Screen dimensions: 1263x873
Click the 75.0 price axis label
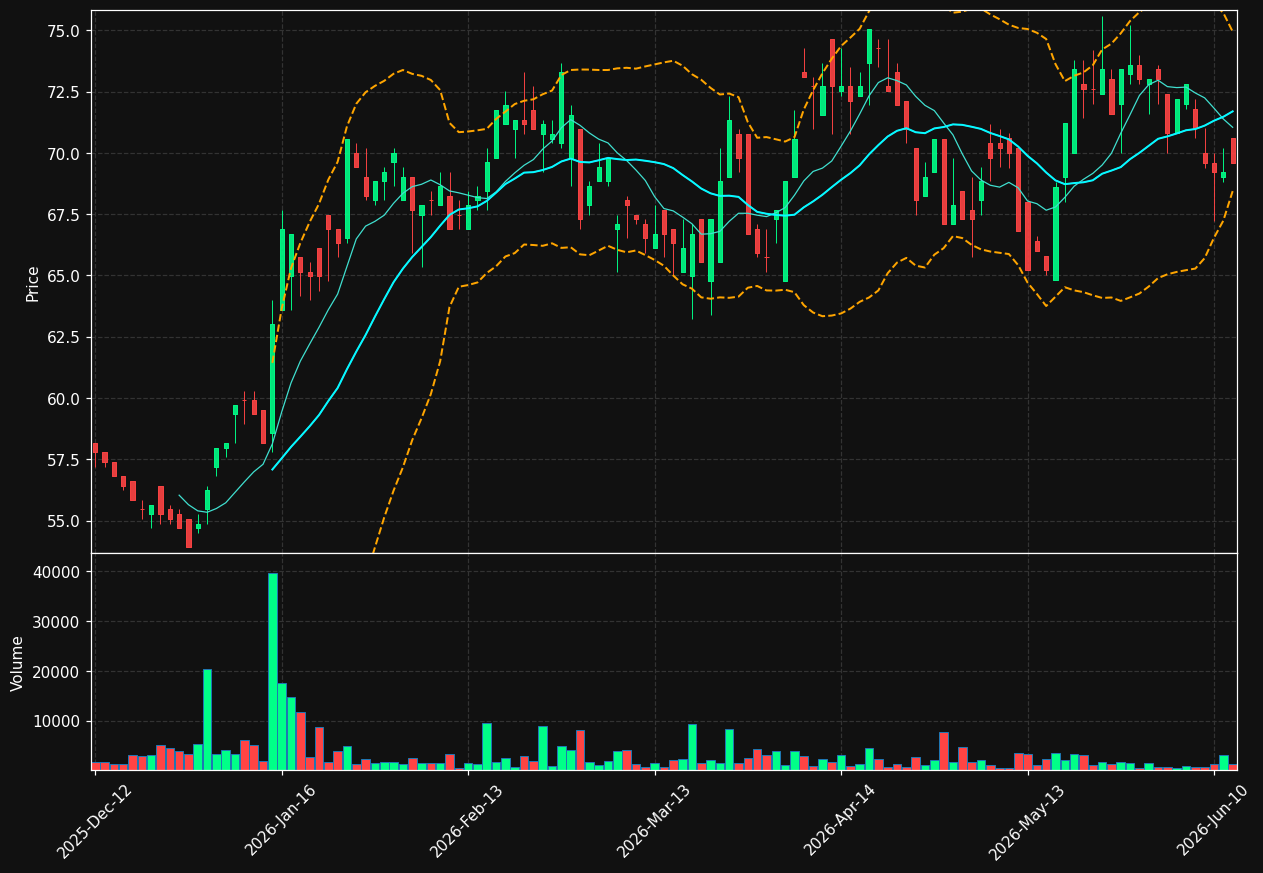pyautogui.click(x=63, y=31)
